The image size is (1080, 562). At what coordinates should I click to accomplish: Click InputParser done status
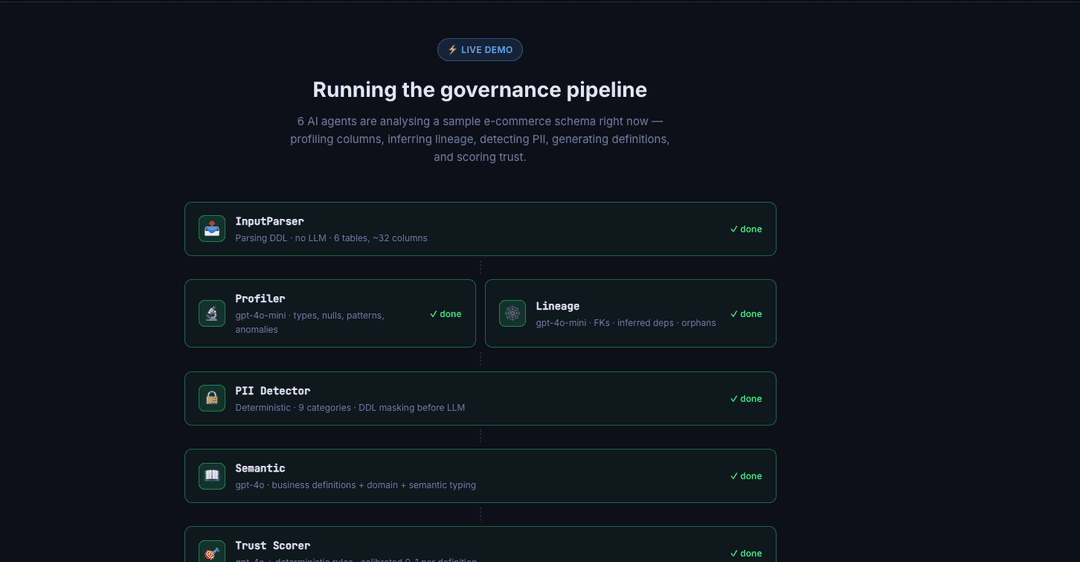pyautogui.click(x=746, y=229)
